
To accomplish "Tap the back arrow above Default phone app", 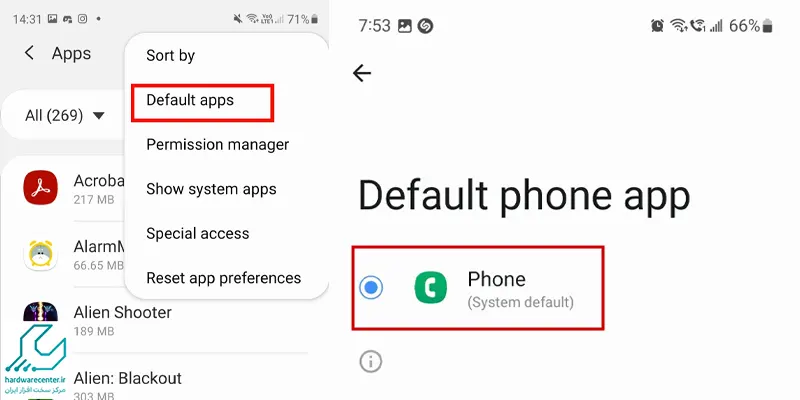I will (362, 73).
